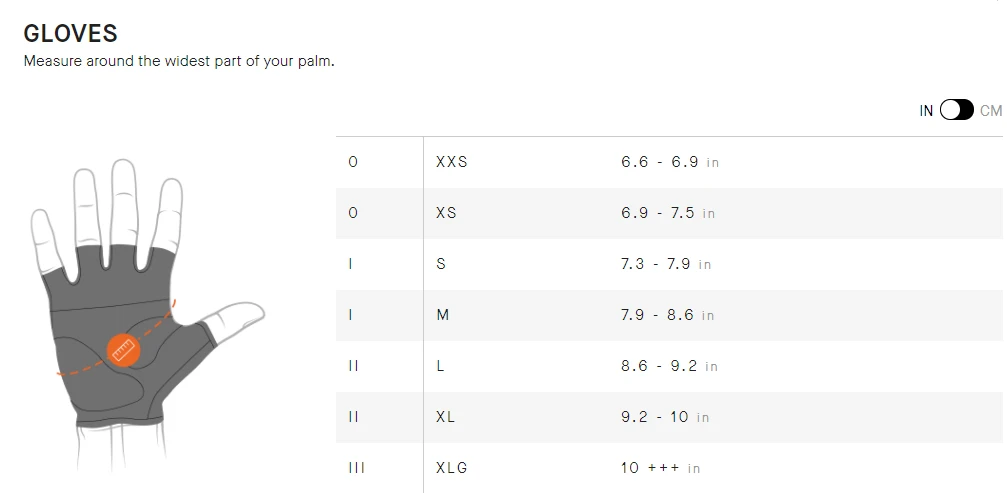
Task: Click the 6.6 - 6.9 in measurement
Action: point(669,162)
